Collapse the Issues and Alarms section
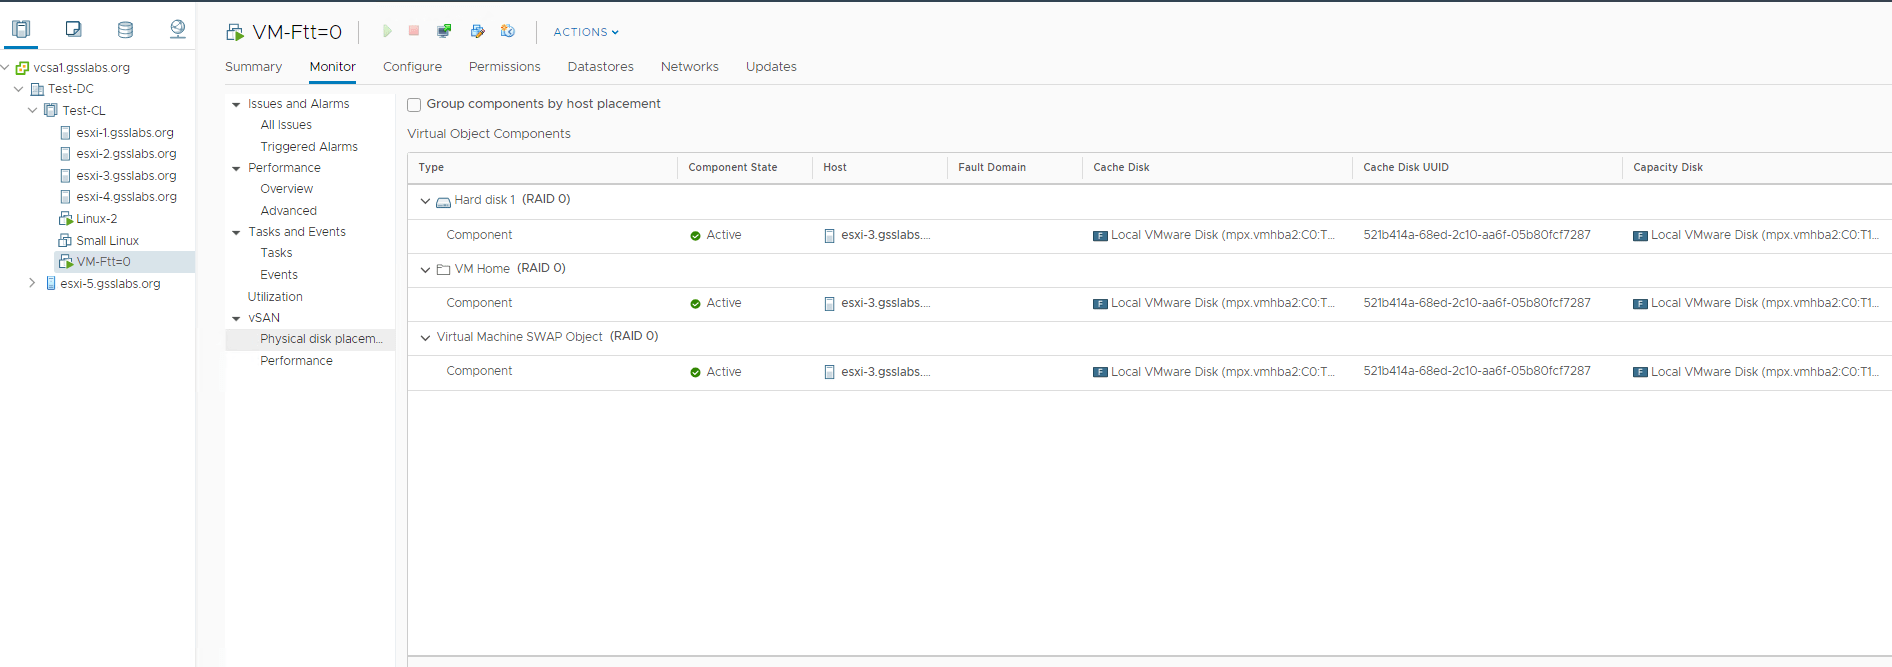 236,105
